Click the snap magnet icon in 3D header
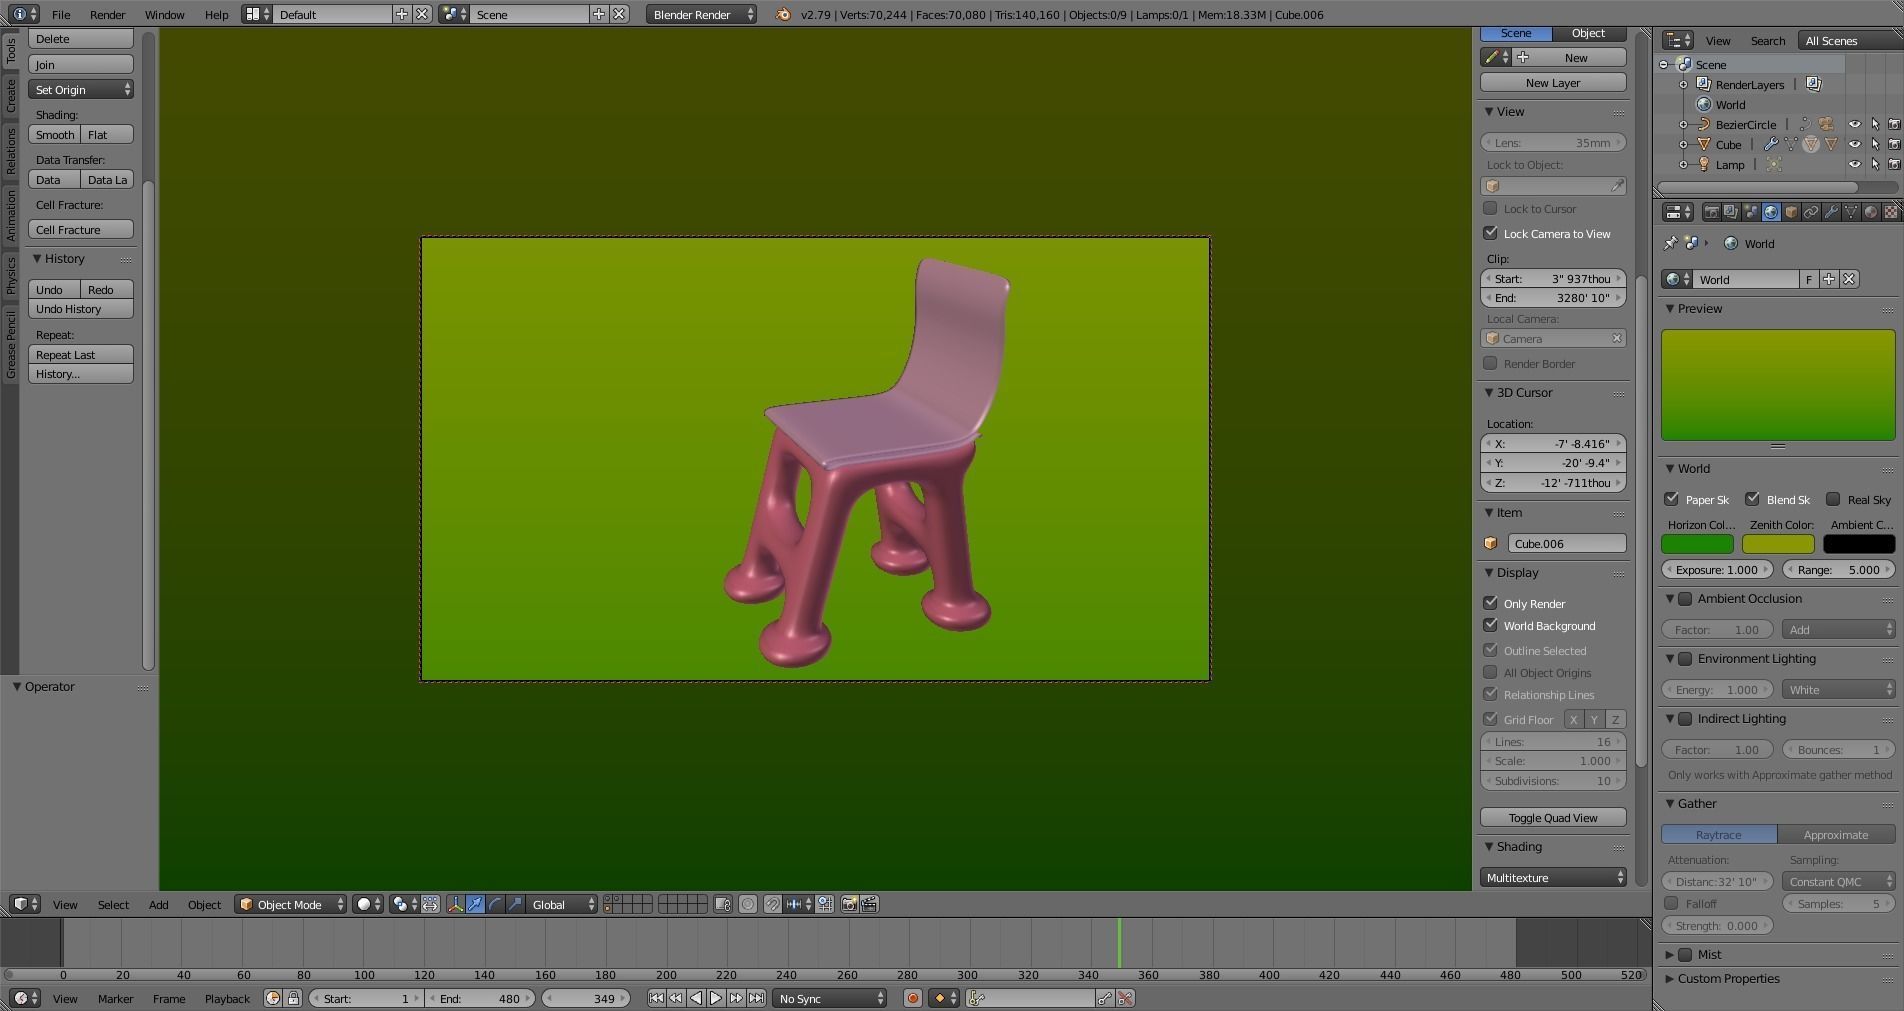1904x1011 pixels. 773,904
